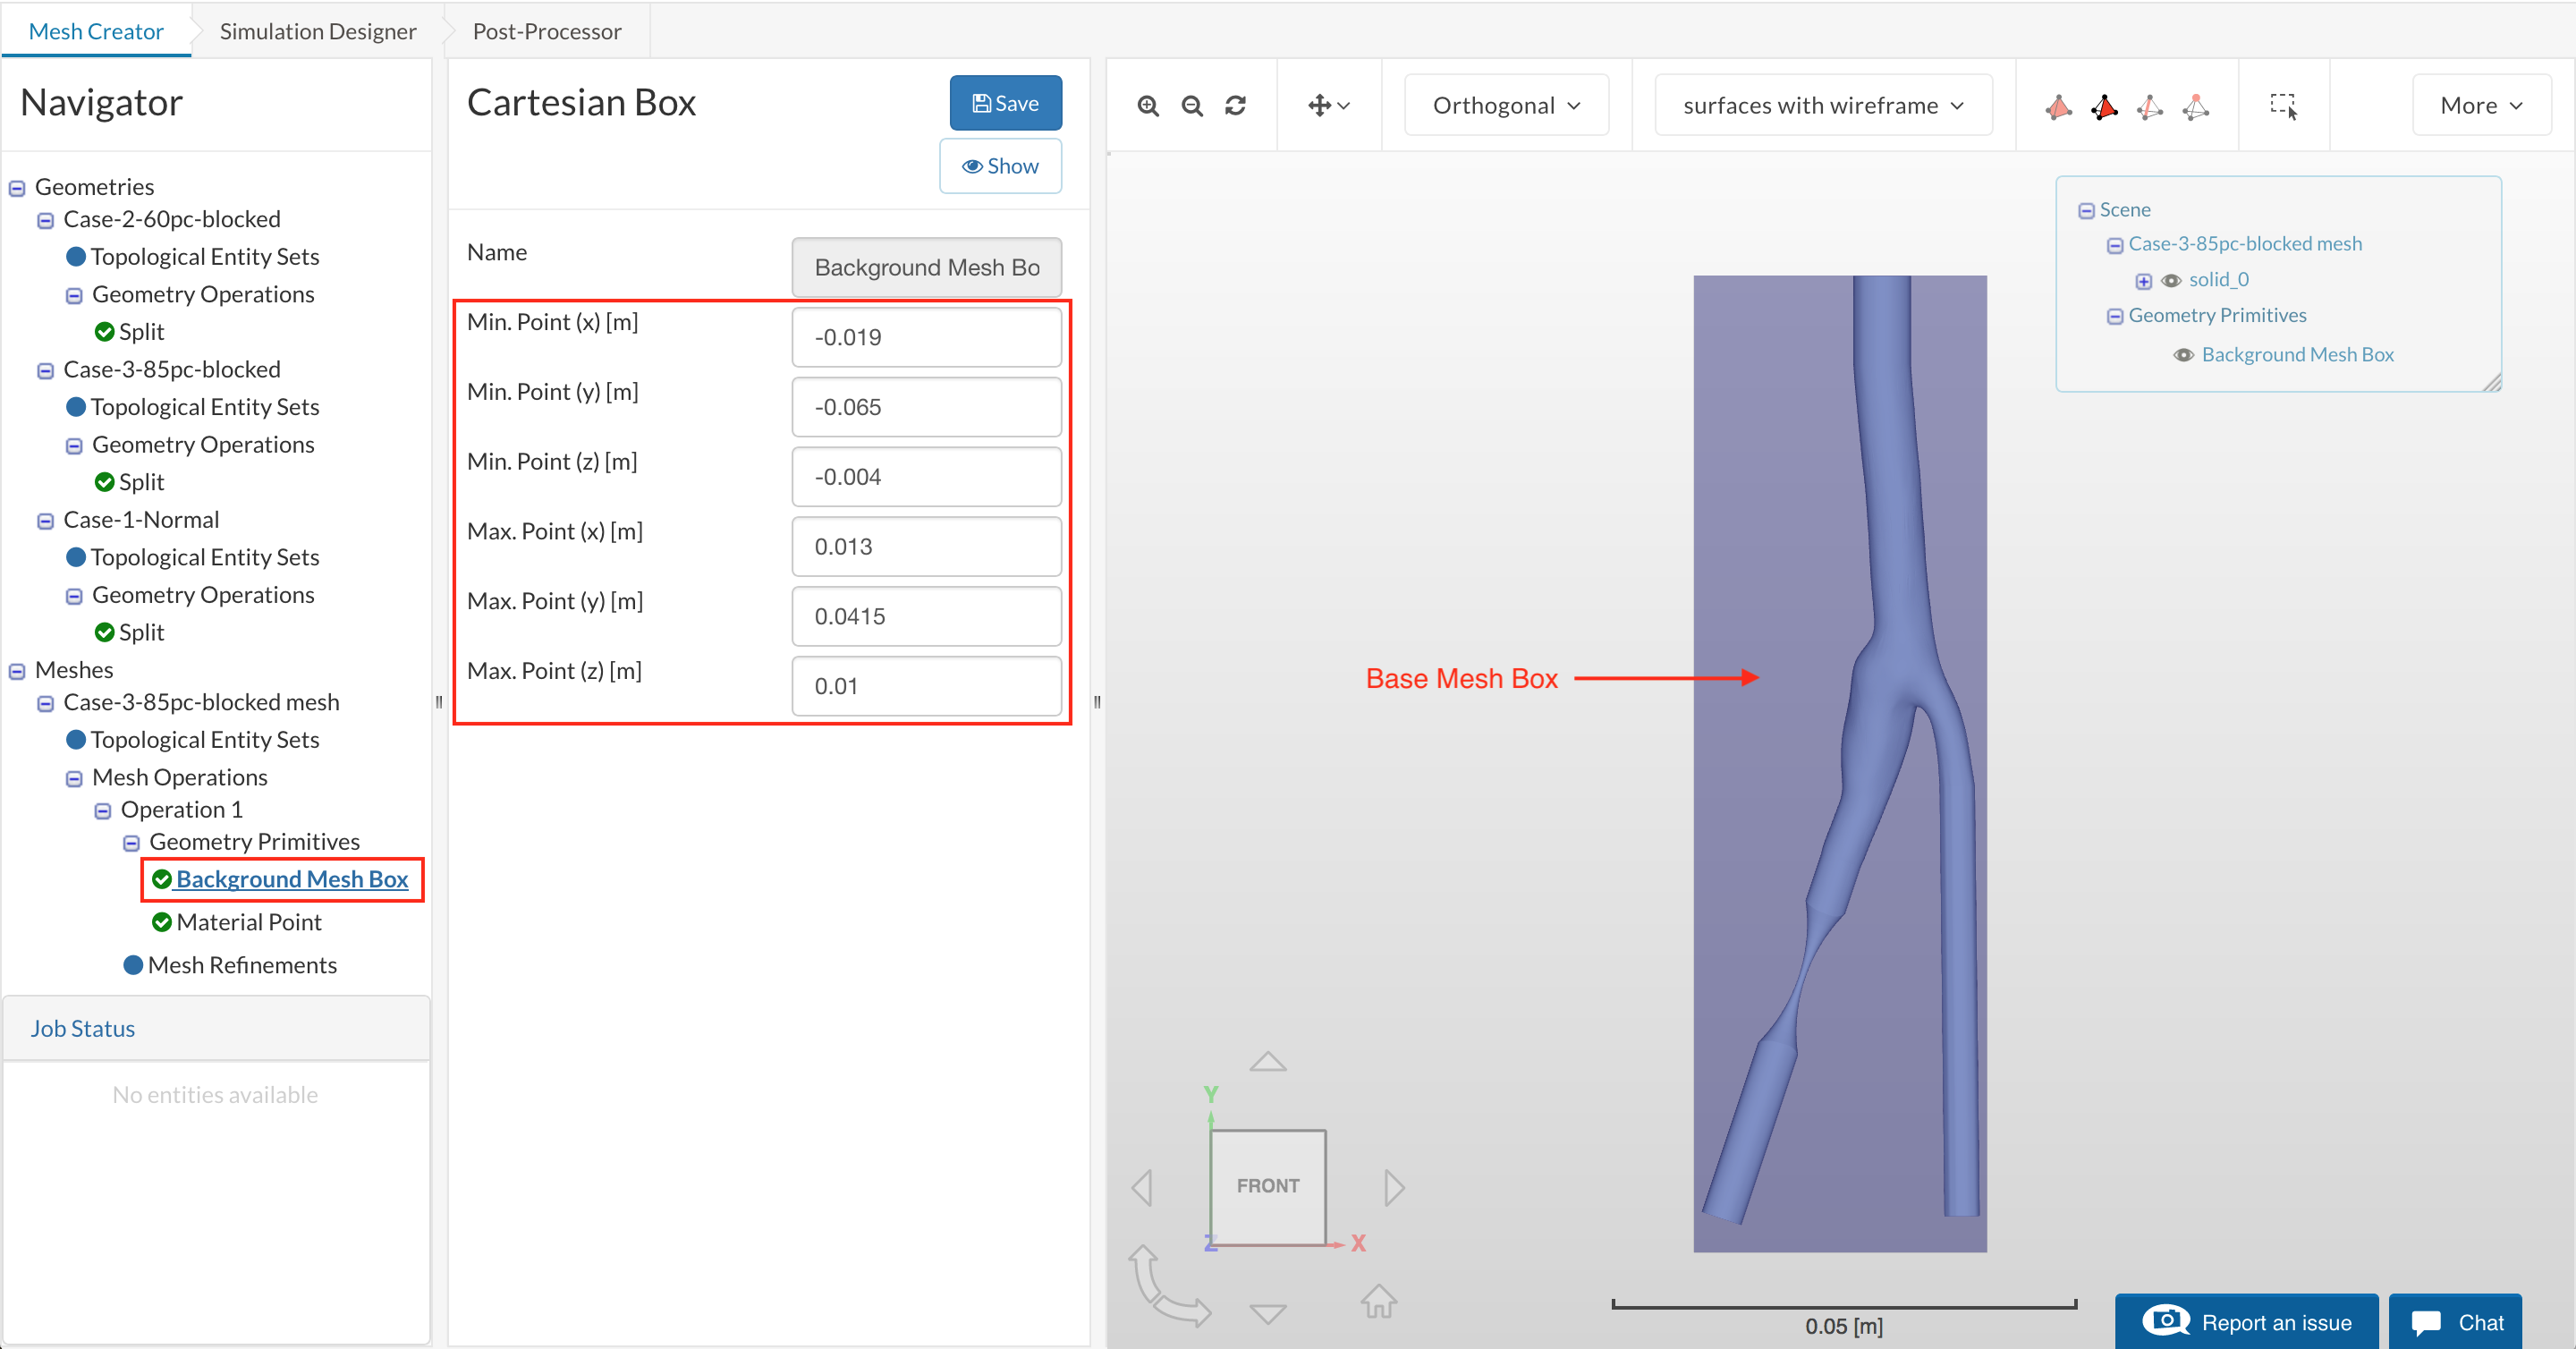Collapse the Geometries tree node

click(17, 188)
